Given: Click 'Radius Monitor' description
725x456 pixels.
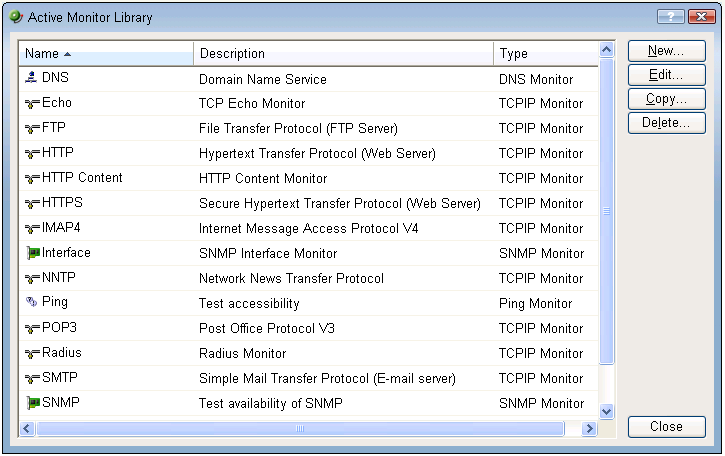Looking at the screenshot, I should point(242,353).
